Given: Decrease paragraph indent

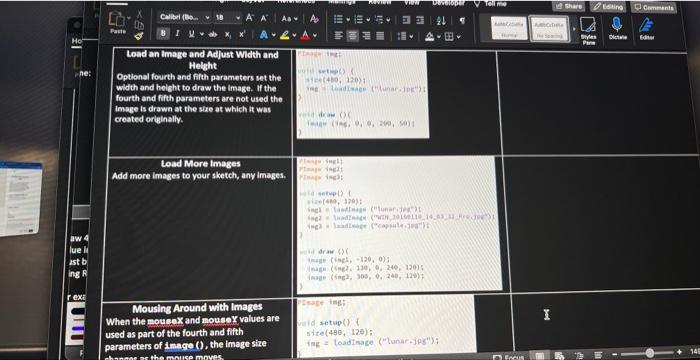Looking at the screenshot, I should (x=407, y=21).
